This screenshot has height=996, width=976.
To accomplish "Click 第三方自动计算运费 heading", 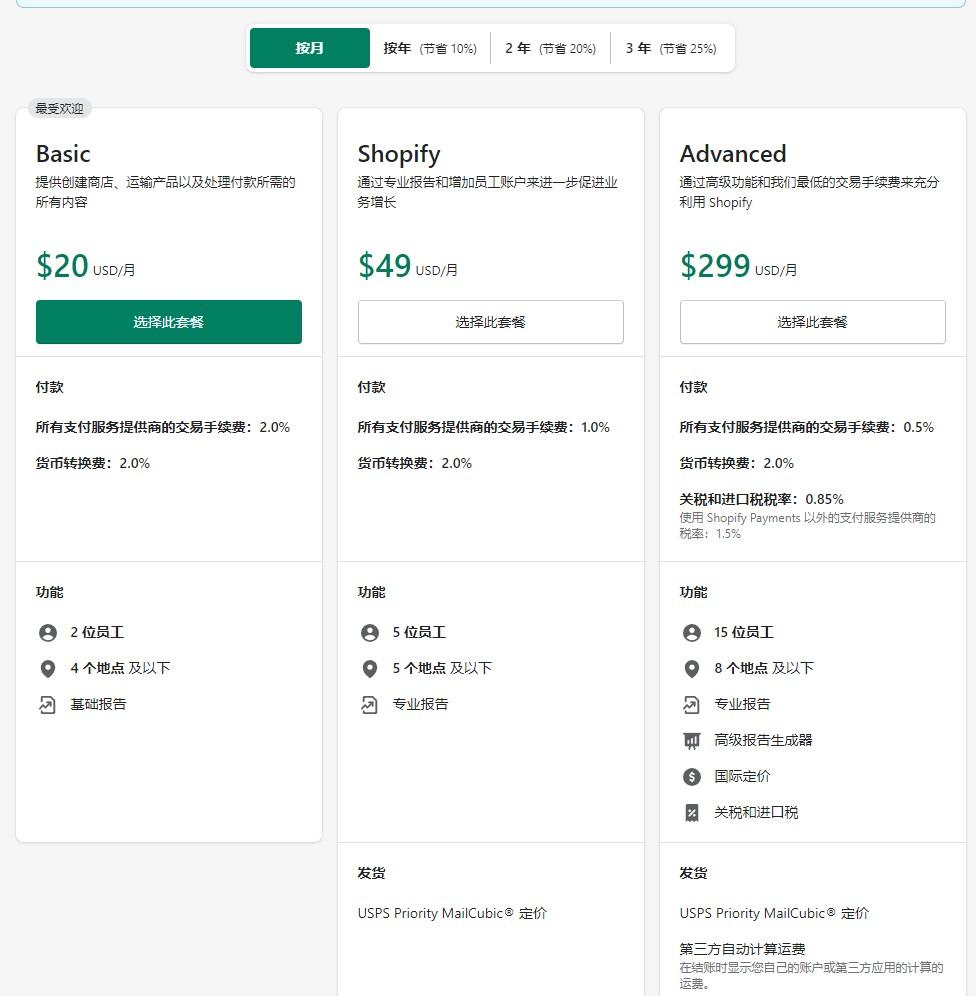I will pyautogui.click(x=742, y=949).
